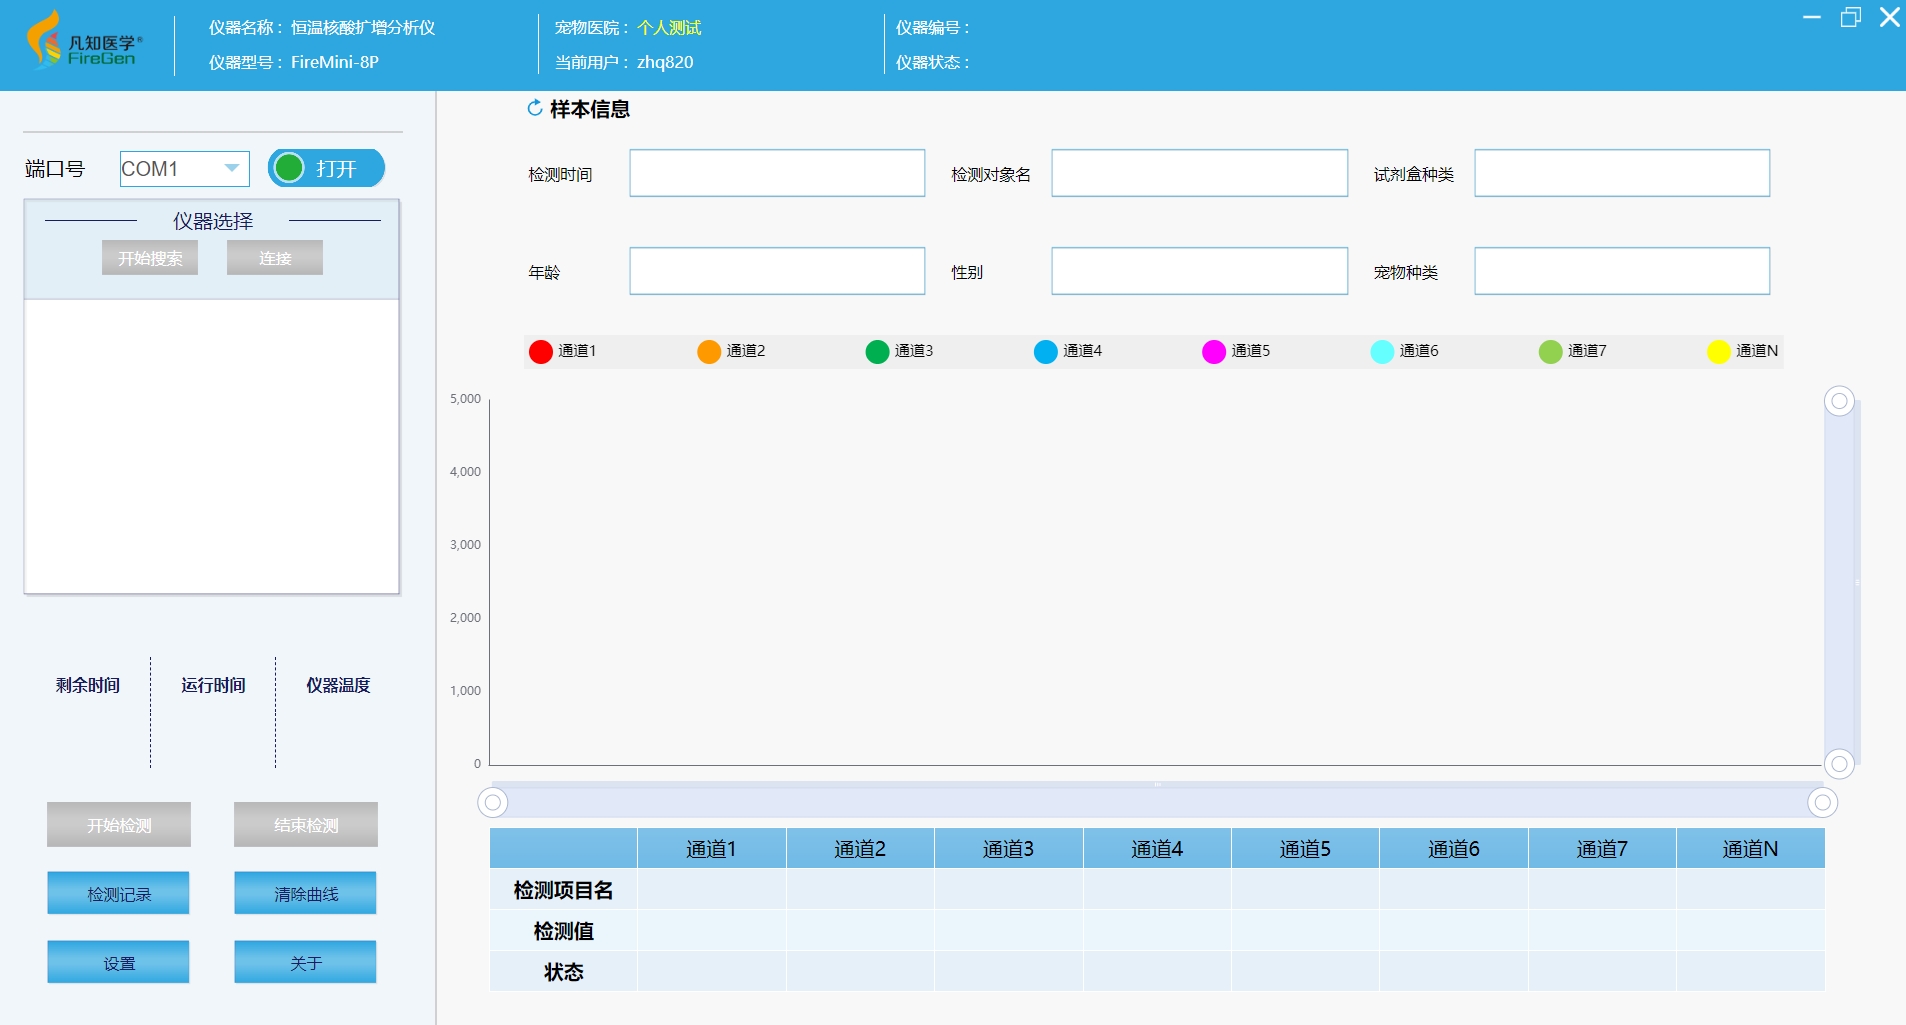Close the application window
Viewport: 1906px width, 1025px height.
[1890, 17]
